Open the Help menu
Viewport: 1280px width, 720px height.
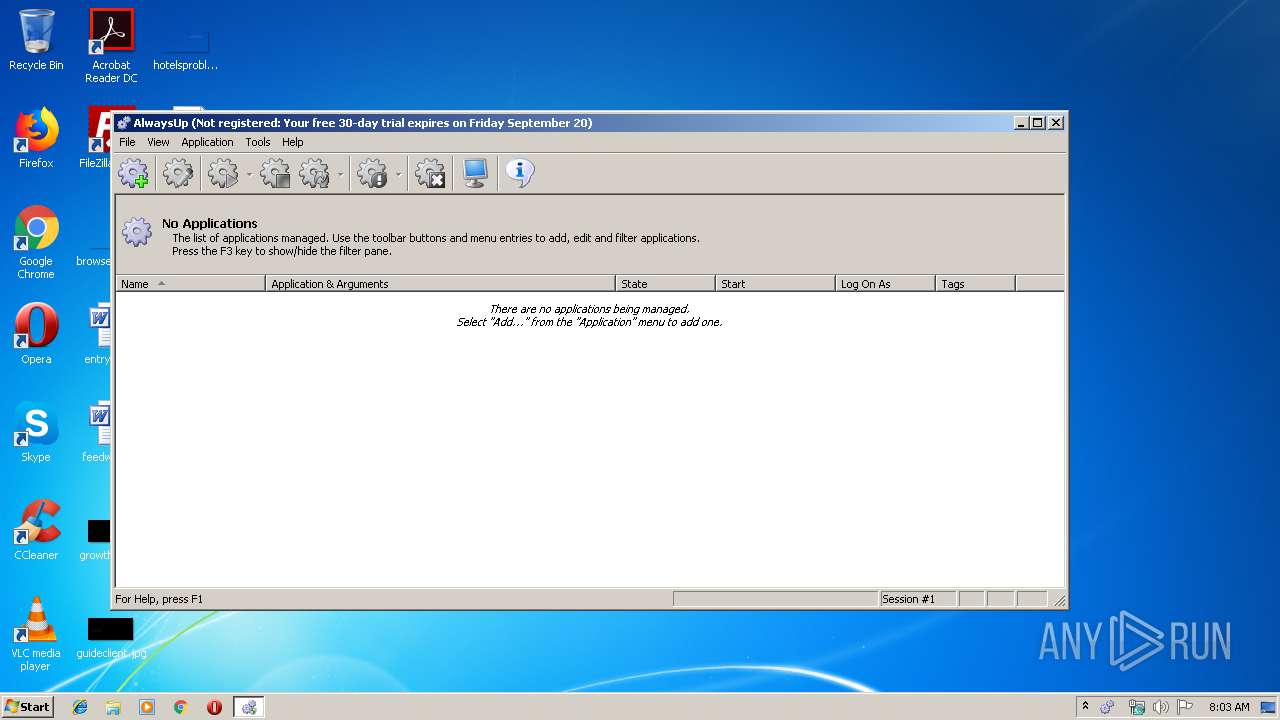[x=292, y=142]
